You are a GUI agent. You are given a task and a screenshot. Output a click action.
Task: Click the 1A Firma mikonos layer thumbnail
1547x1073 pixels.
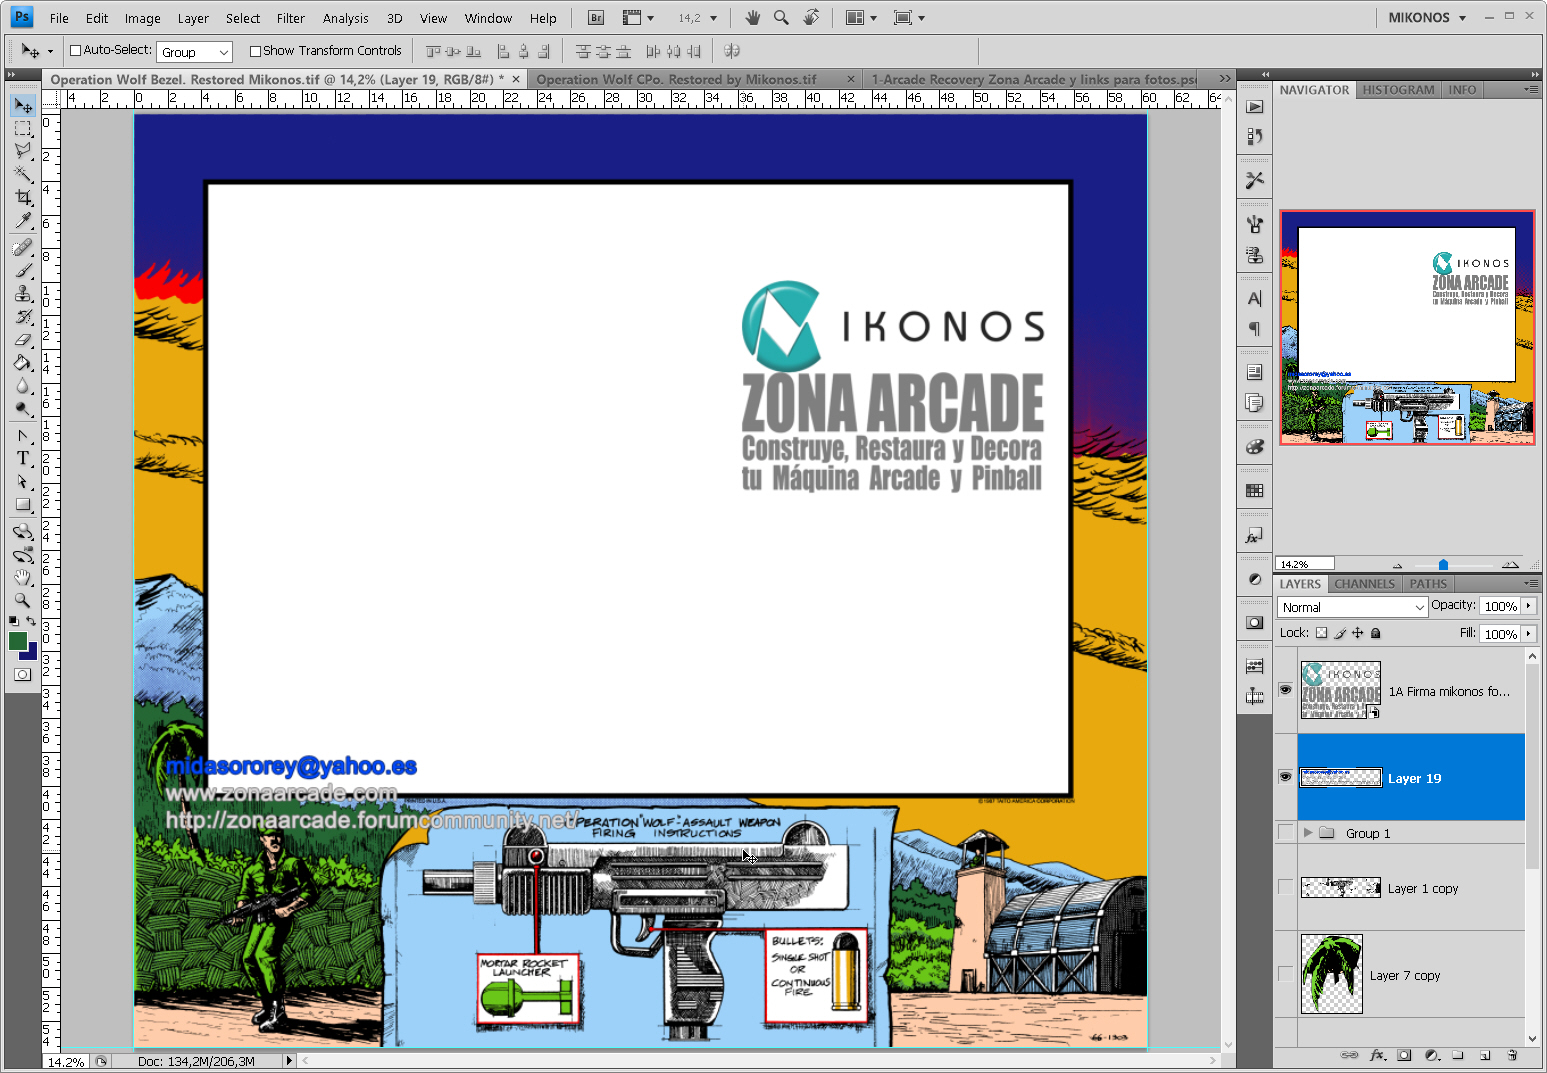[x=1340, y=690]
